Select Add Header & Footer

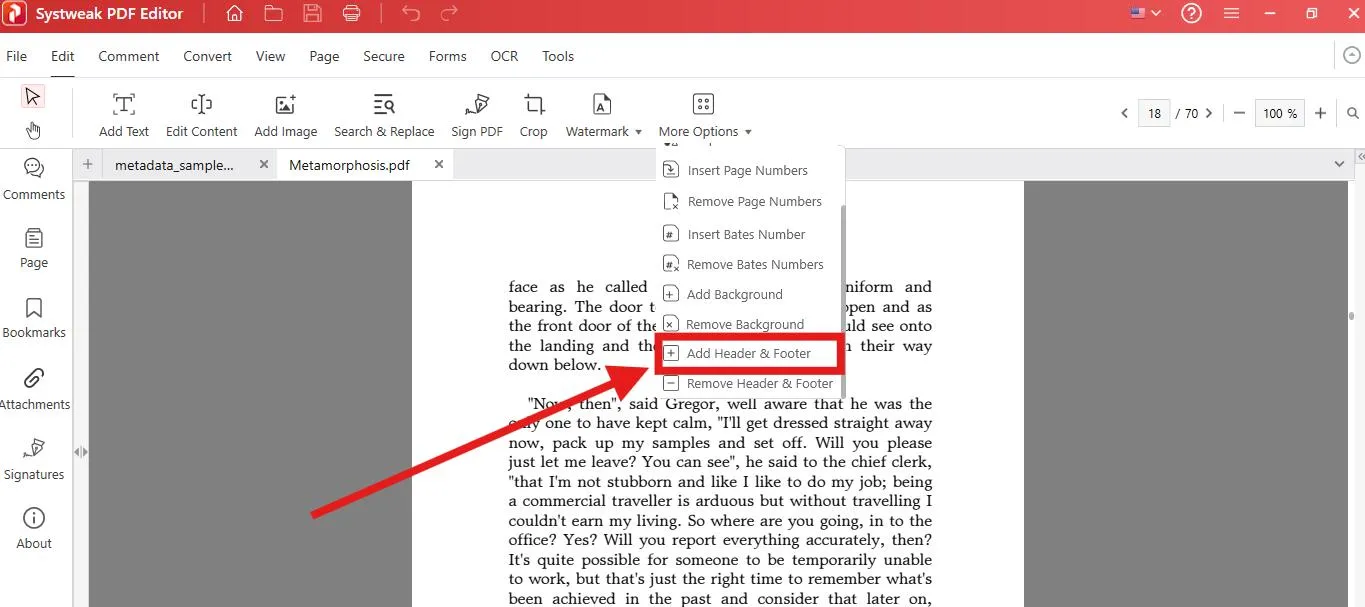click(x=748, y=353)
